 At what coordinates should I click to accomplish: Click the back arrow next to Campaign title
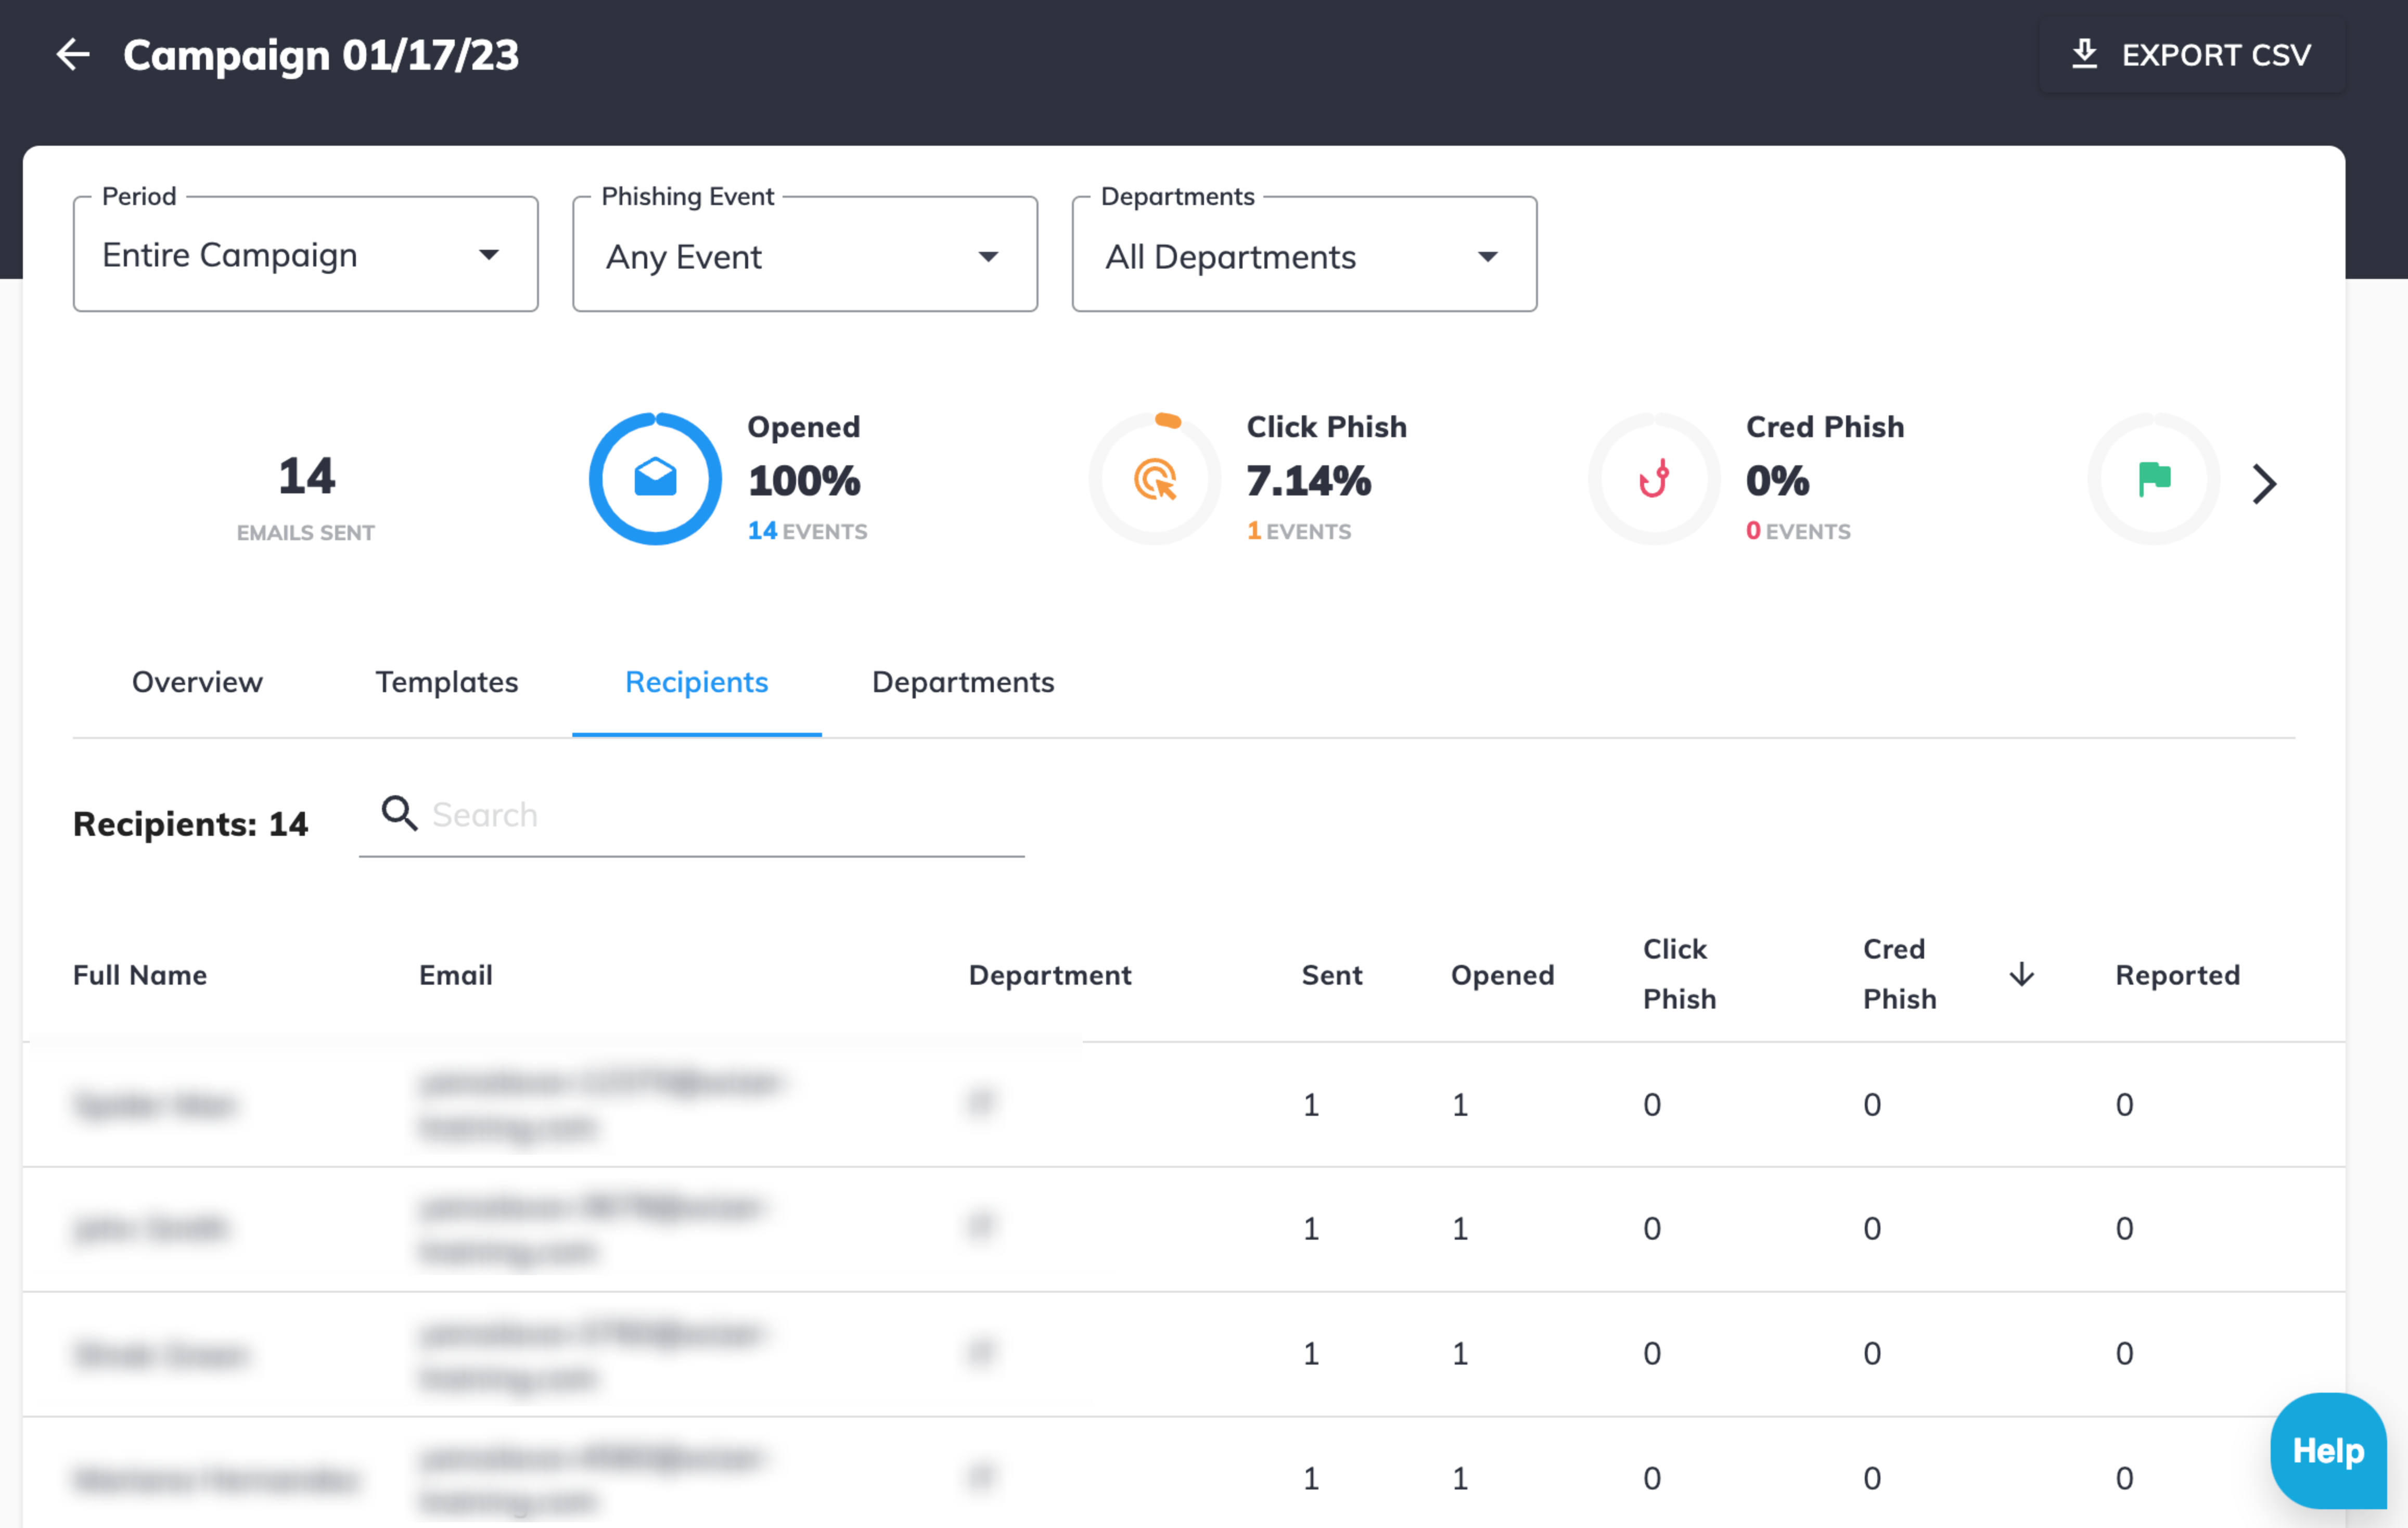click(x=73, y=54)
